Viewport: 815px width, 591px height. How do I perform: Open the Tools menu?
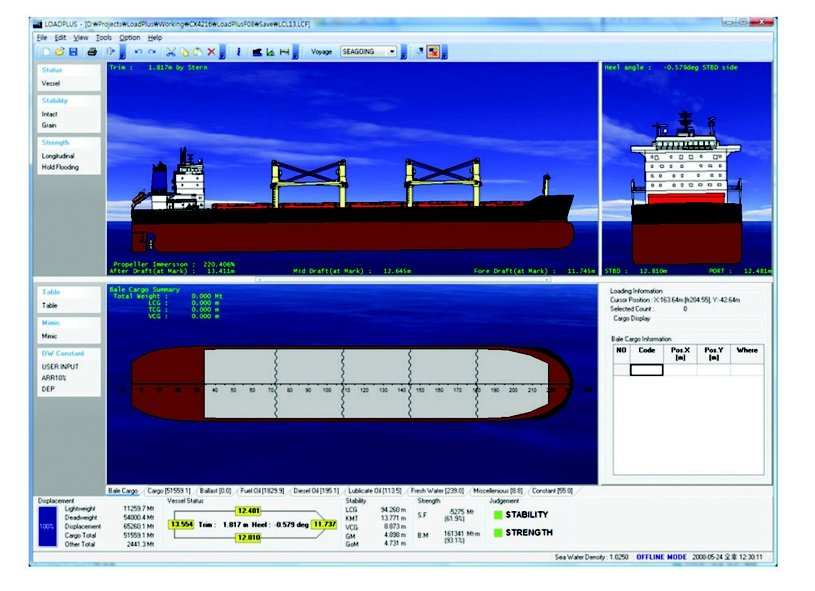coord(104,37)
